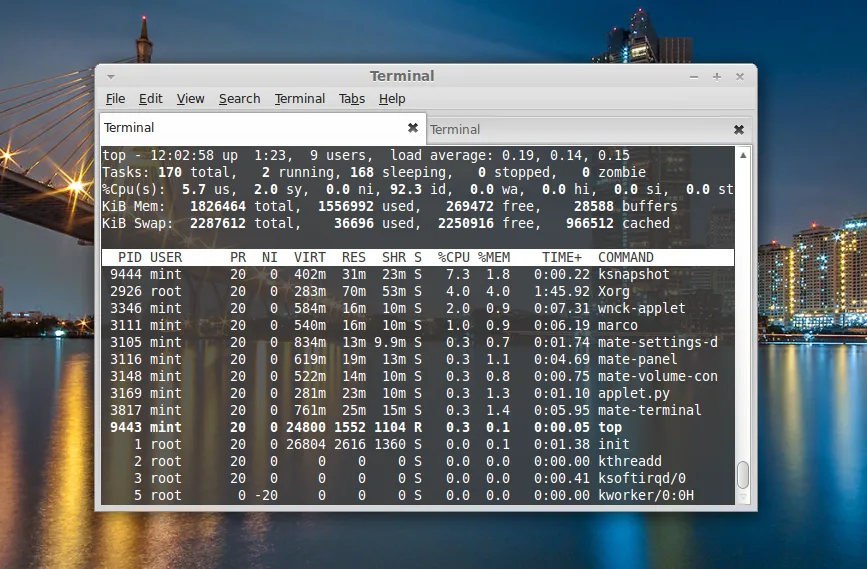Click PID 9444 in process list
This screenshot has width=867, height=569.
[126, 274]
